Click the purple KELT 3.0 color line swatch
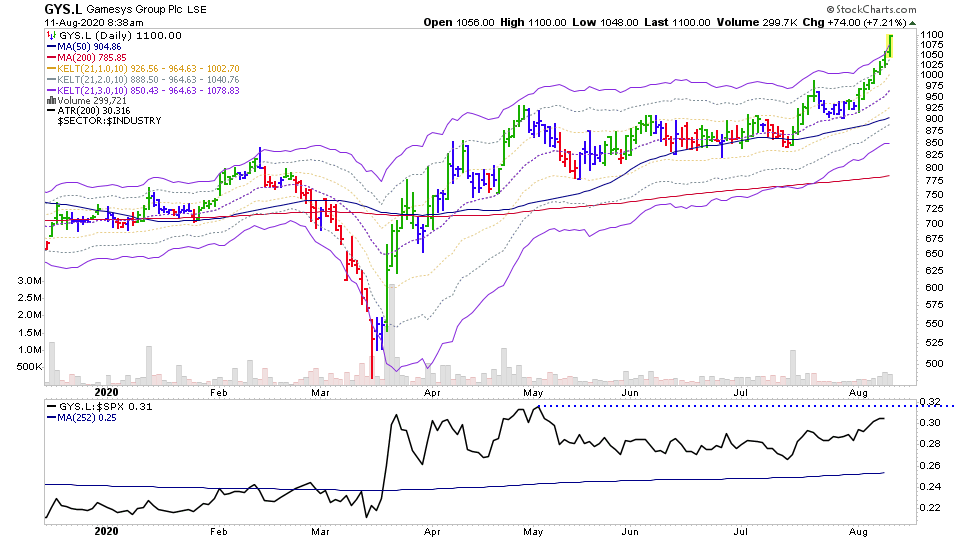 click(x=51, y=91)
